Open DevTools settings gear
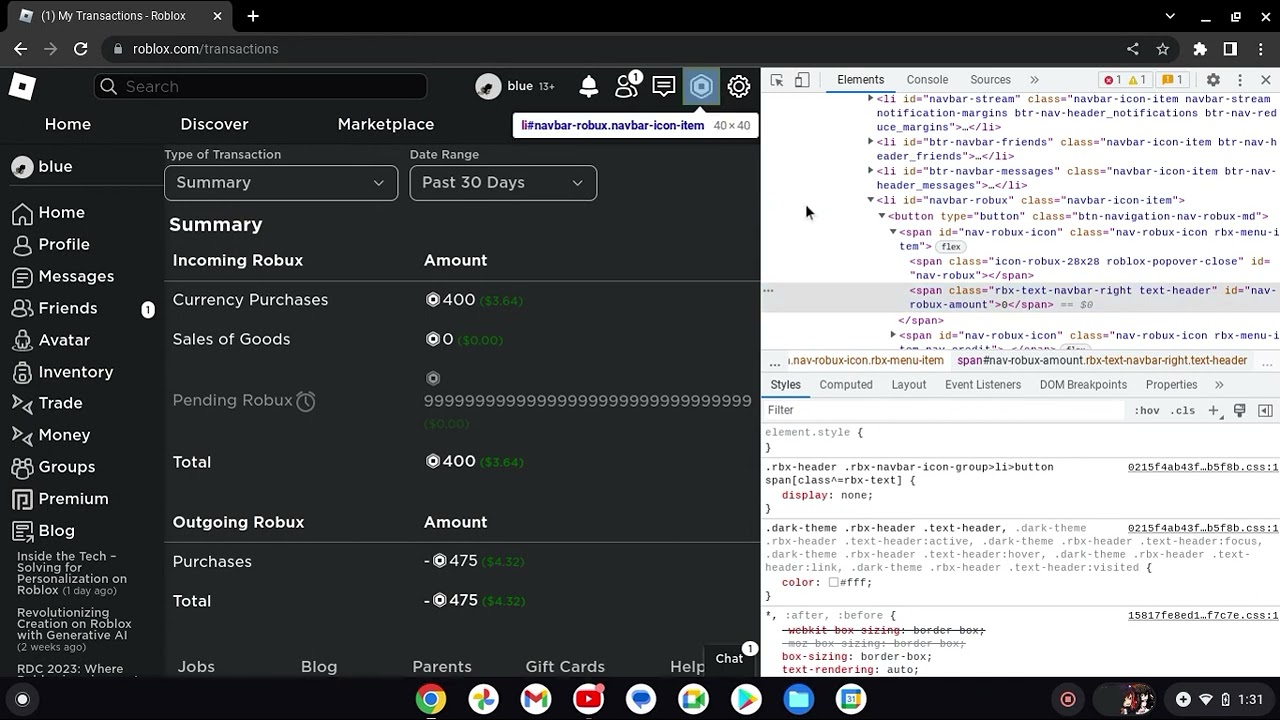This screenshot has width=1280, height=720. 1213,80
